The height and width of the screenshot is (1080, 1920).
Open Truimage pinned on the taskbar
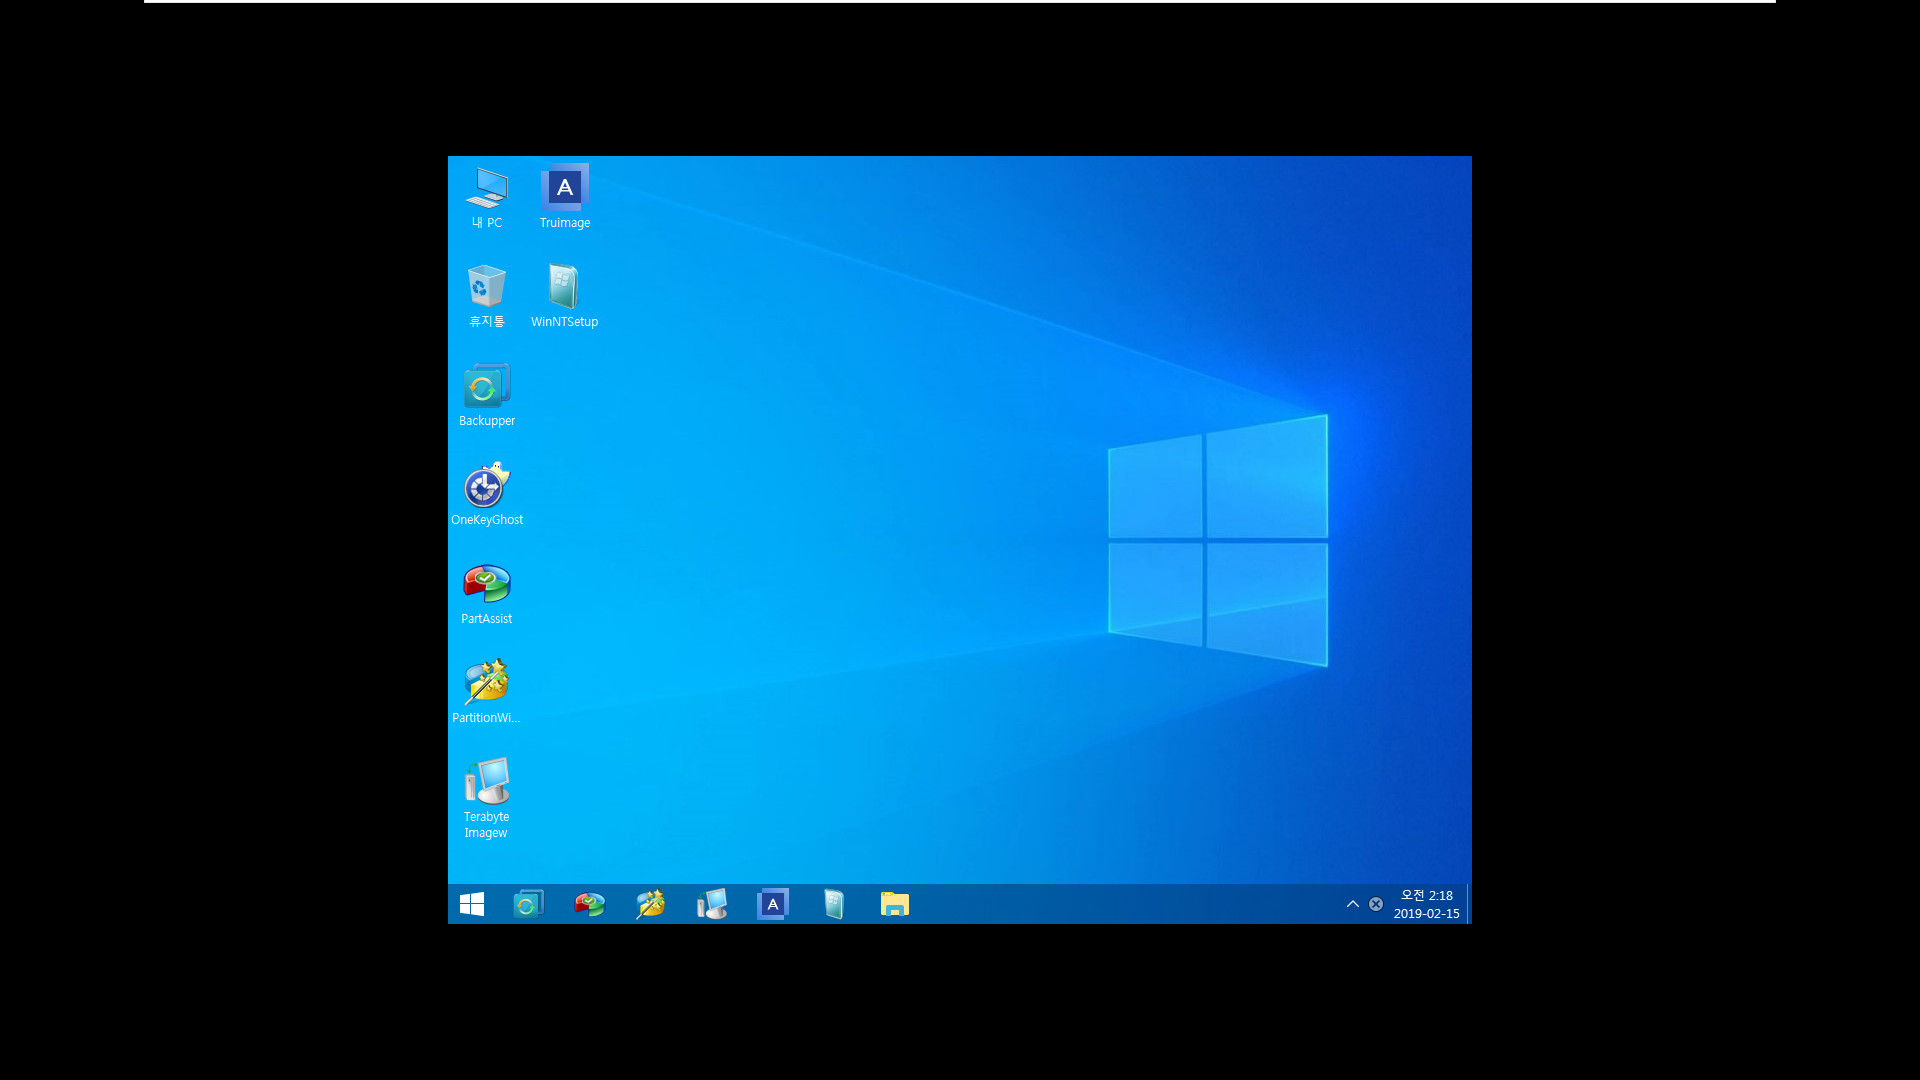772,904
